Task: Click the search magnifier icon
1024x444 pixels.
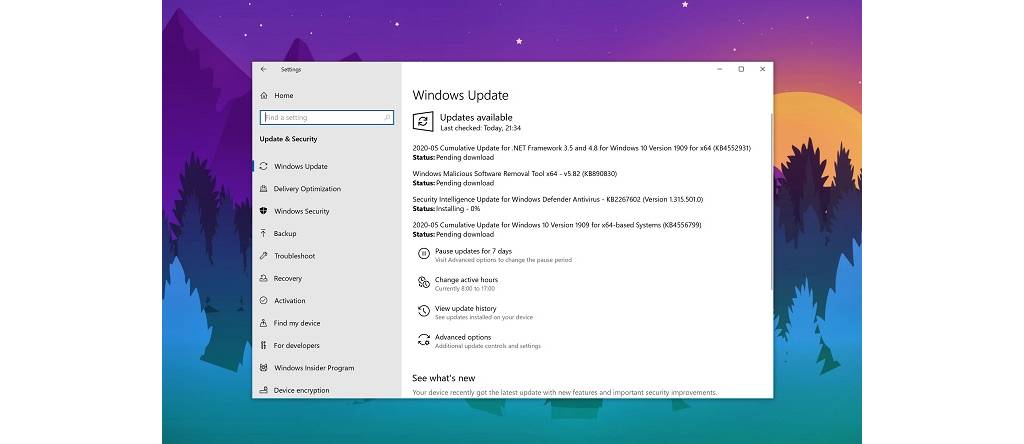Action: (387, 118)
